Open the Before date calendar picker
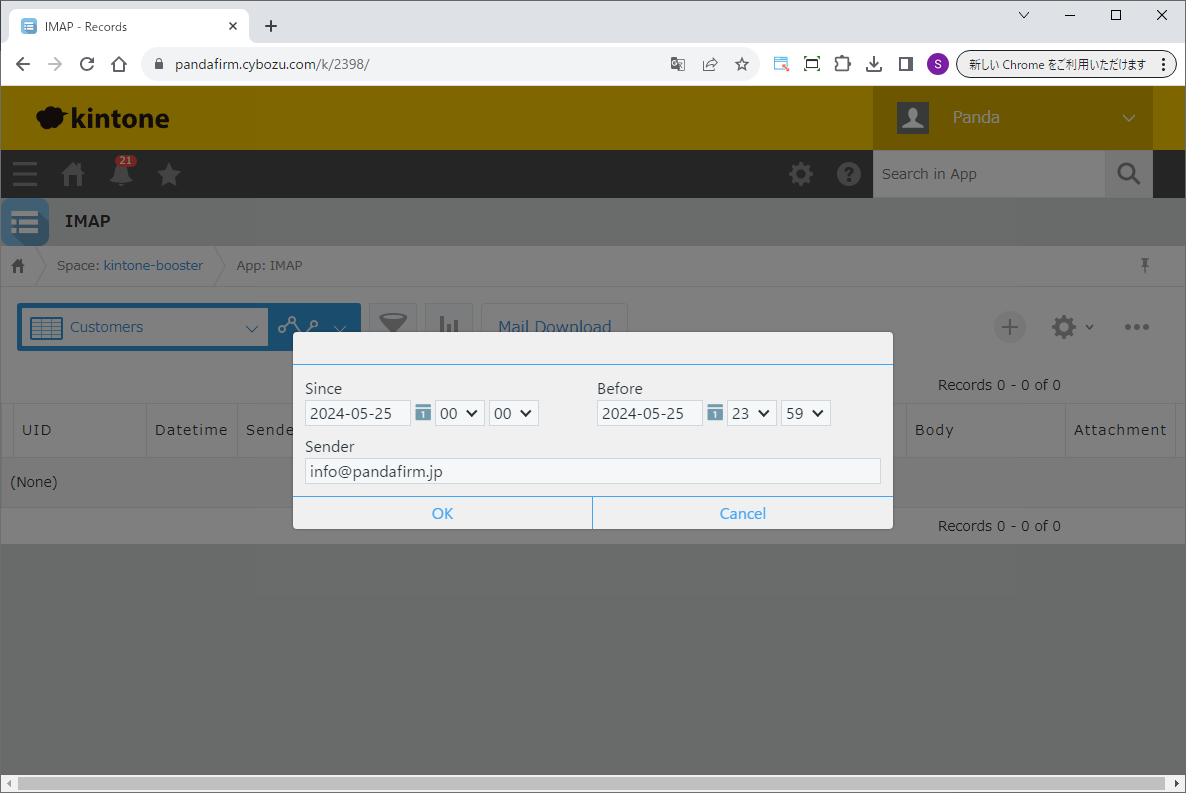1186x793 pixels. pyautogui.click(x=715, y=413)
